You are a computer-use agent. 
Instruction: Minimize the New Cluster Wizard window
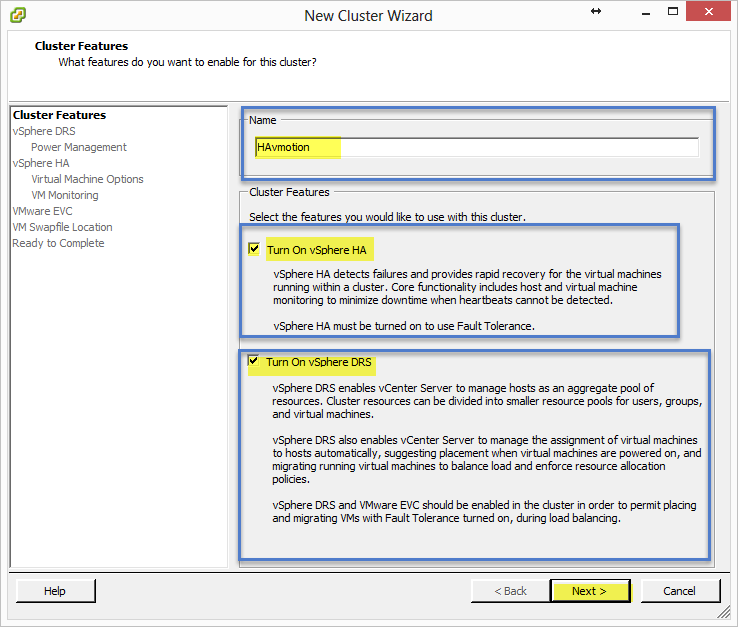tap(646, 12)
